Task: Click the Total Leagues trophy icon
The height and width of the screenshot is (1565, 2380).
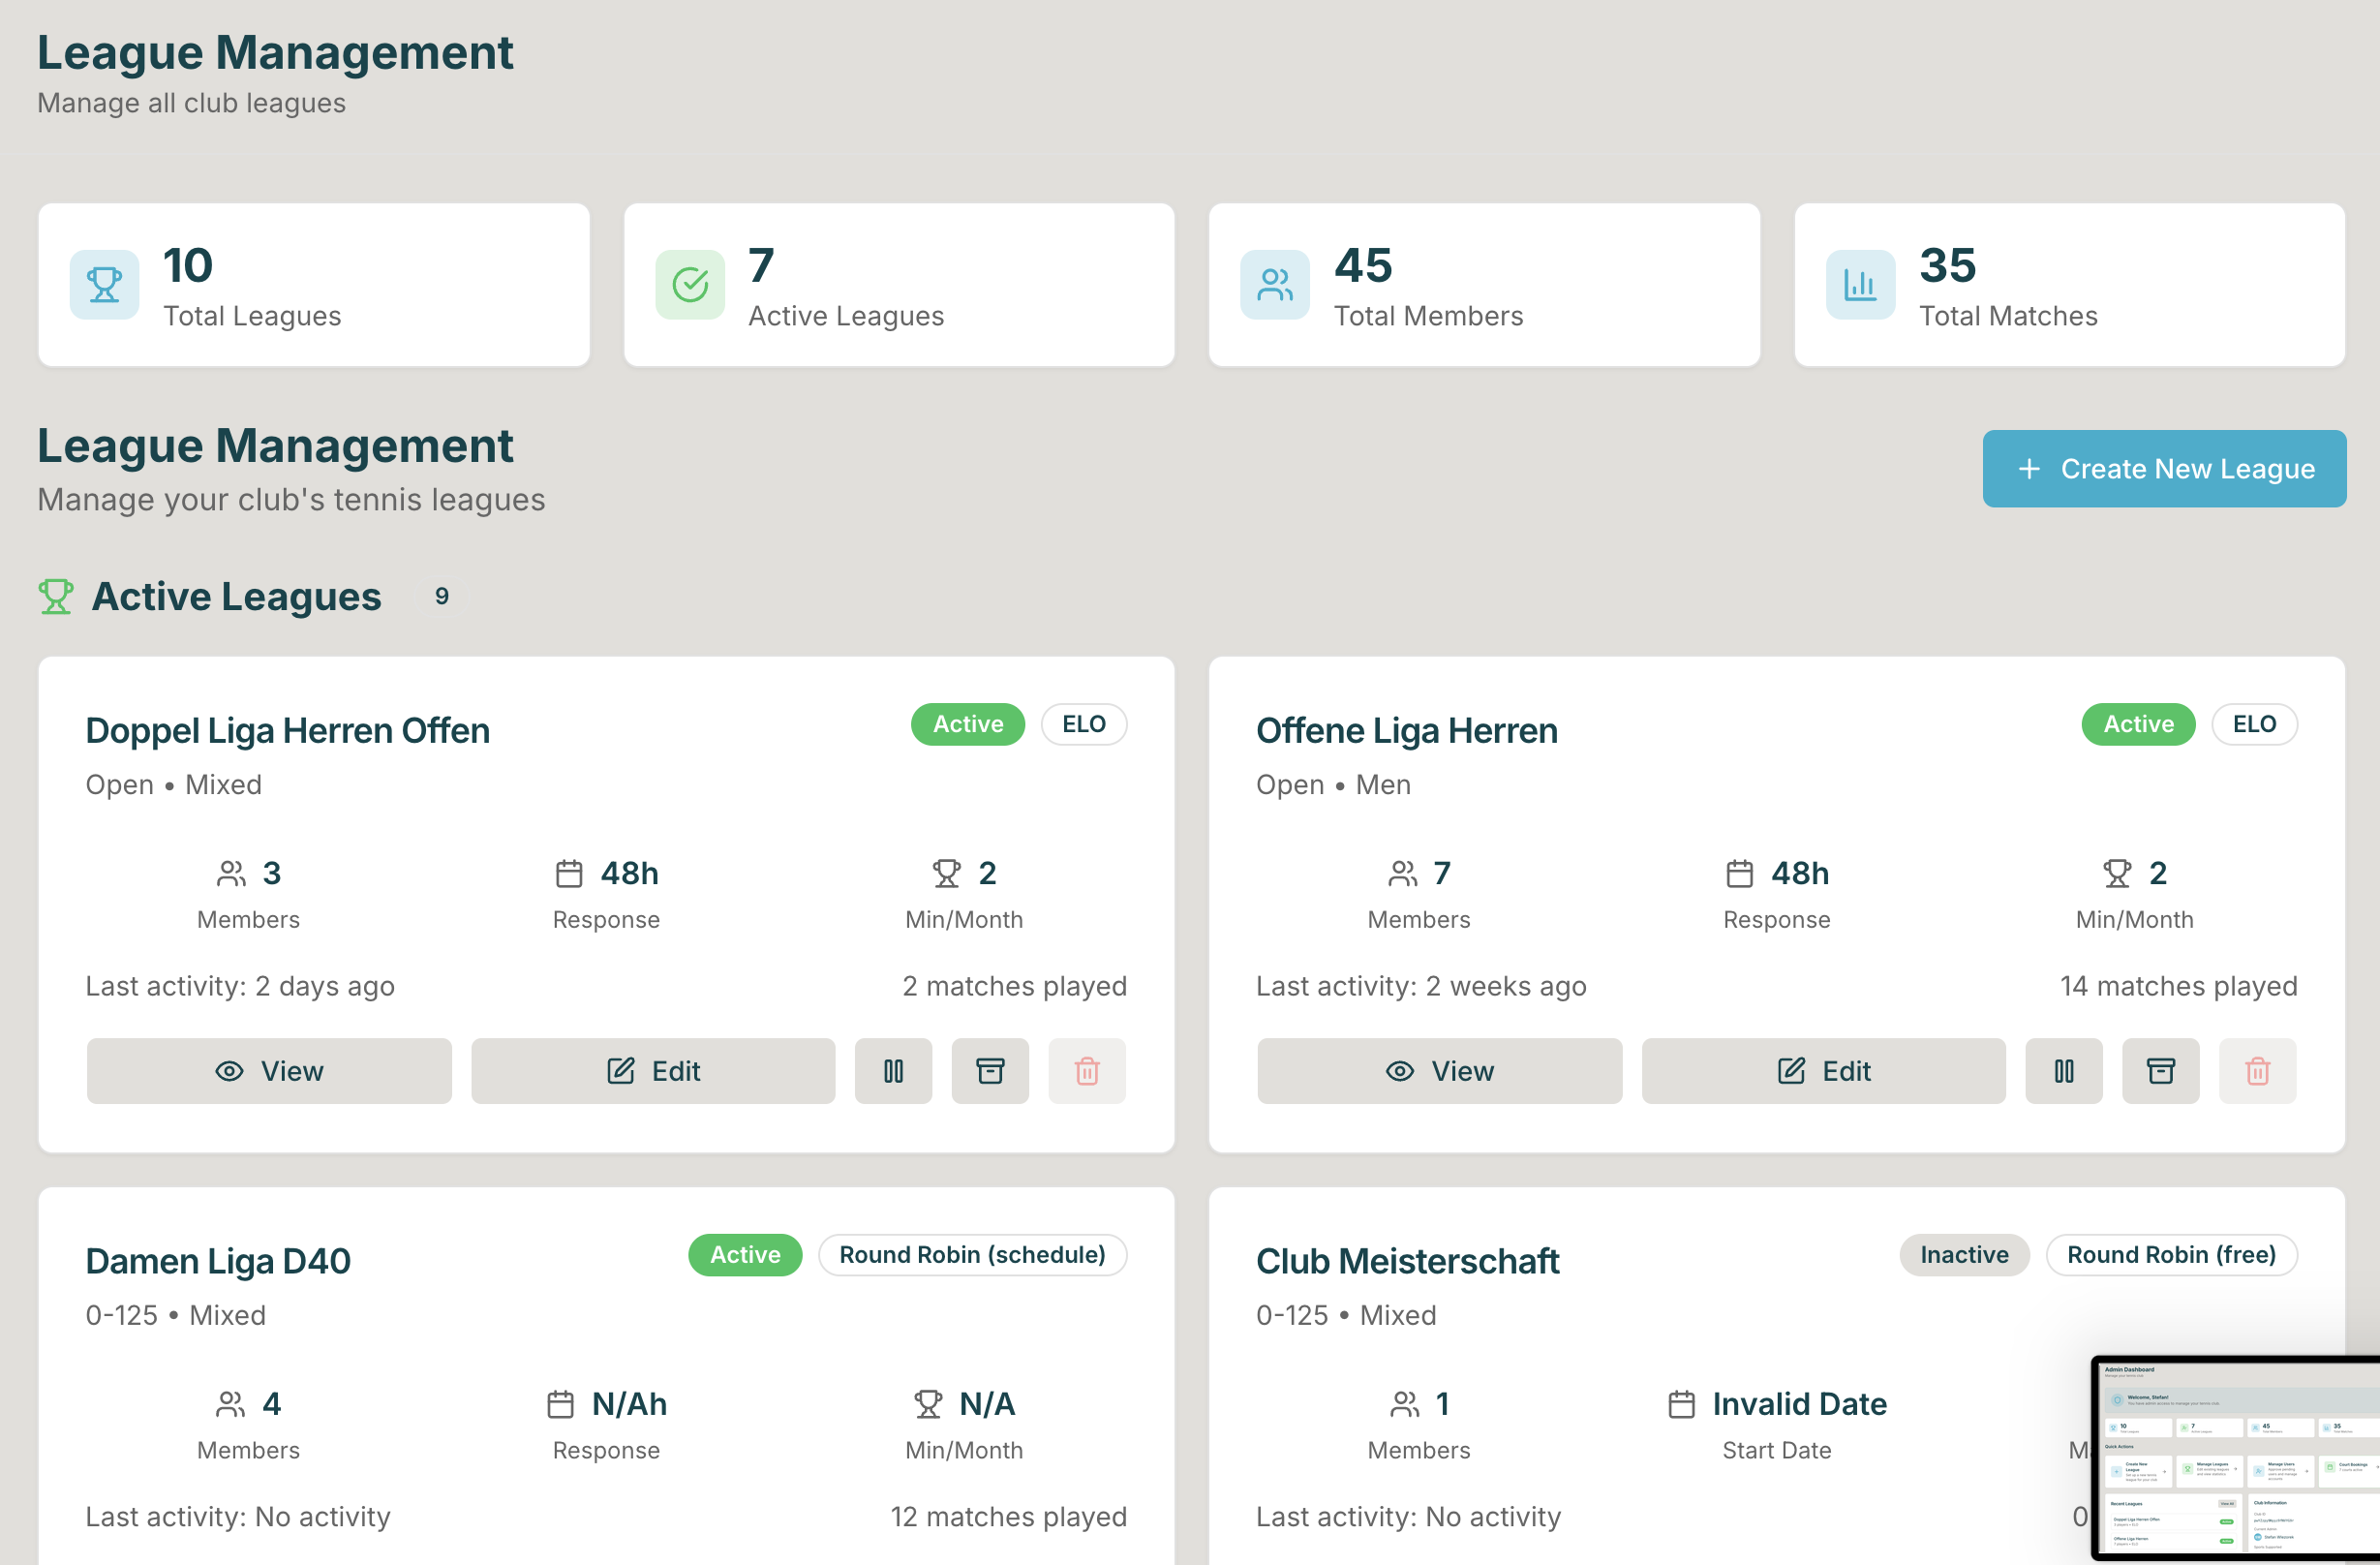Action: pos(104,285)
